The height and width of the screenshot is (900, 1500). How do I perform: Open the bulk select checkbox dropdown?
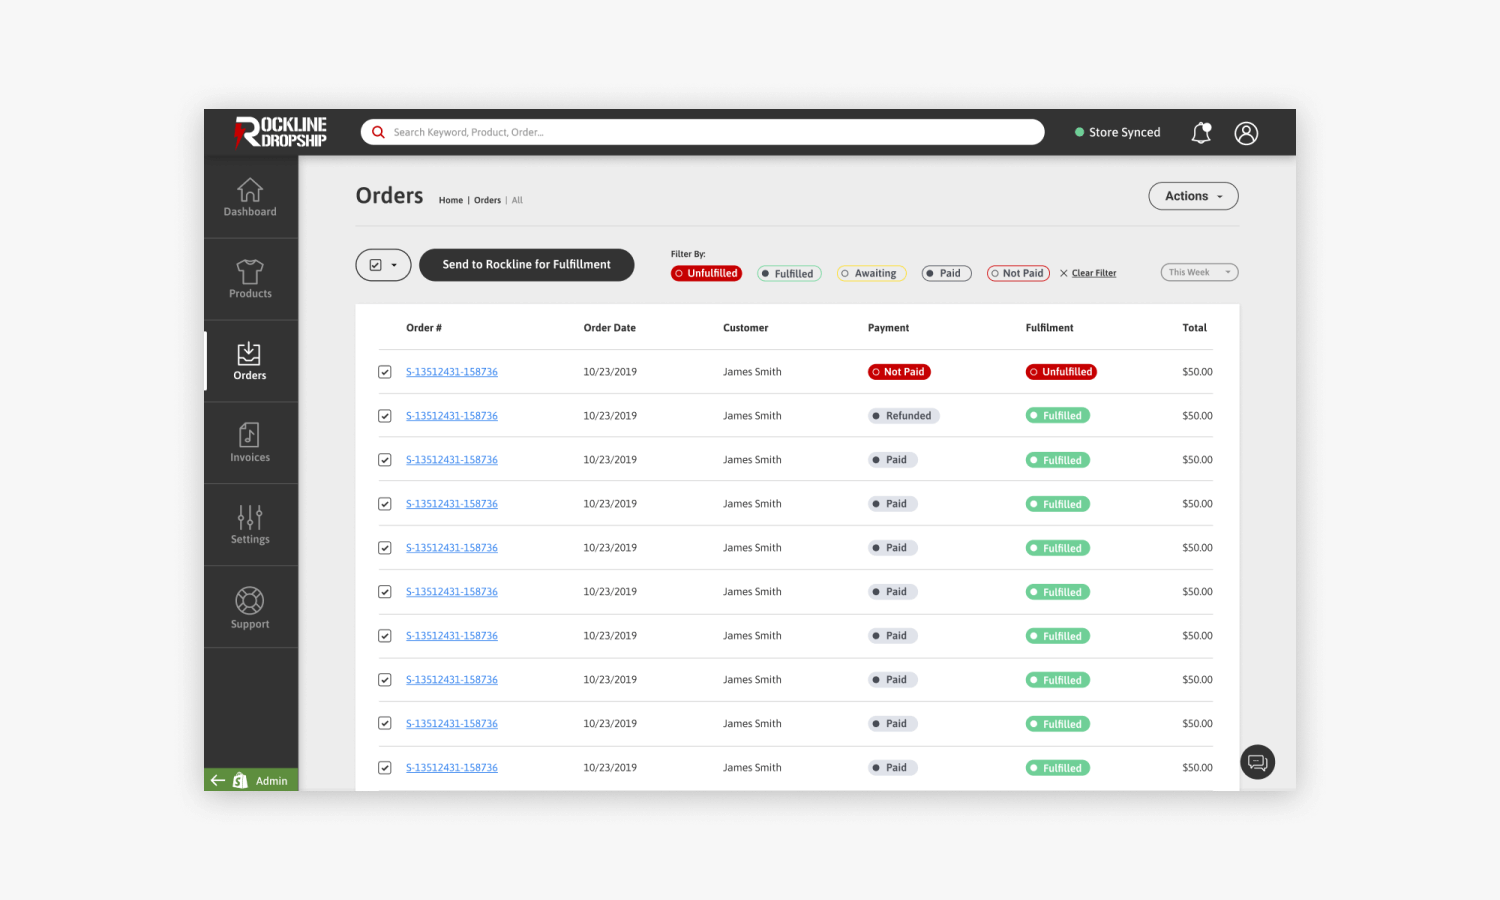pyautogui.click(x=383, y=265)
